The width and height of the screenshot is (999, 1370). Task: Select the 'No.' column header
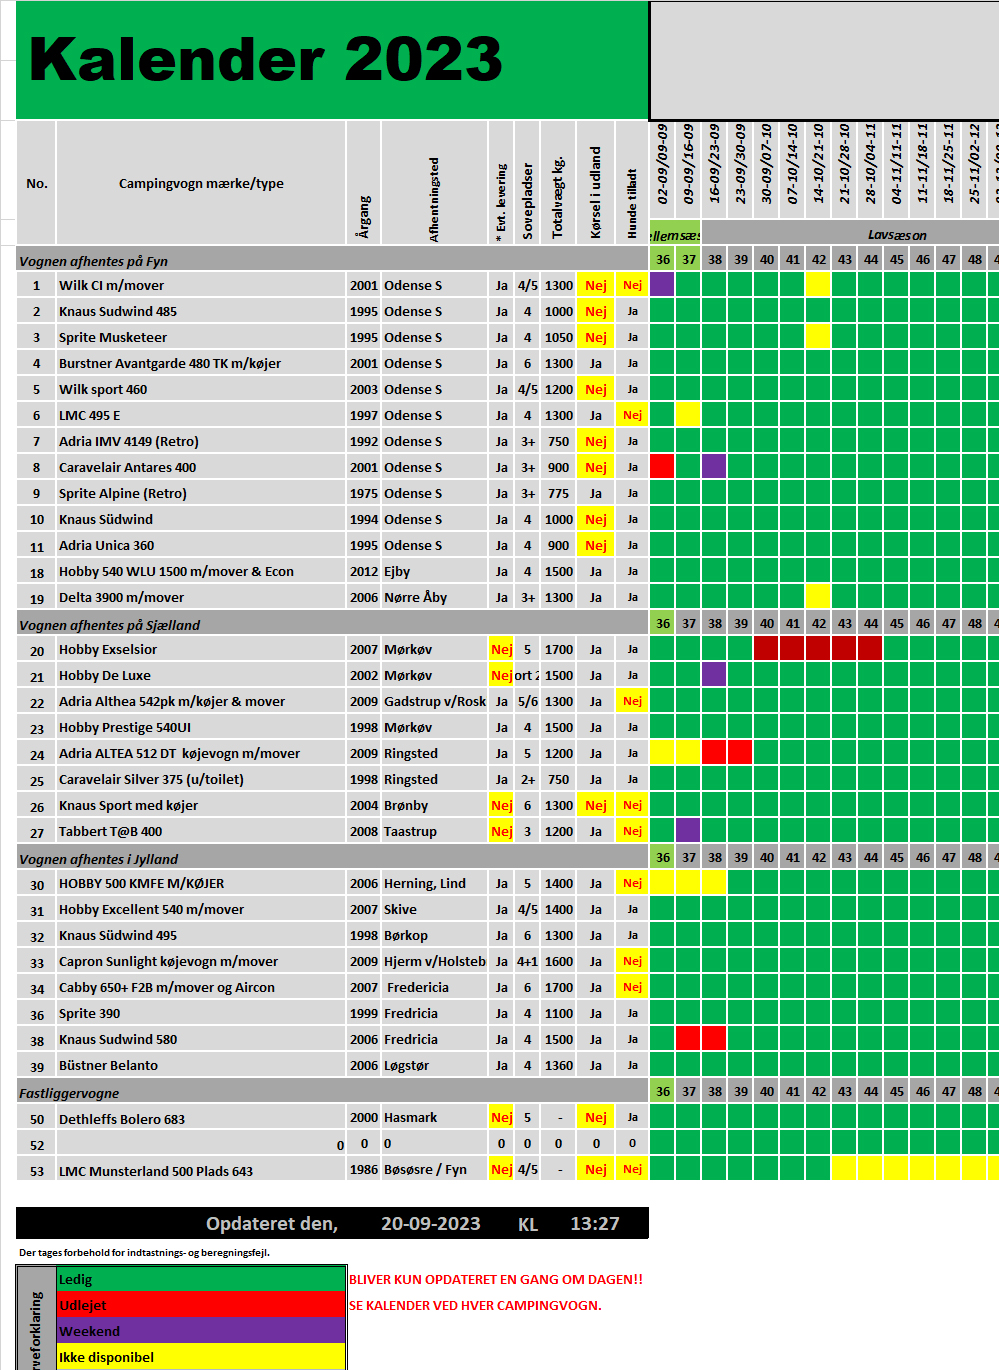[37, 183]
